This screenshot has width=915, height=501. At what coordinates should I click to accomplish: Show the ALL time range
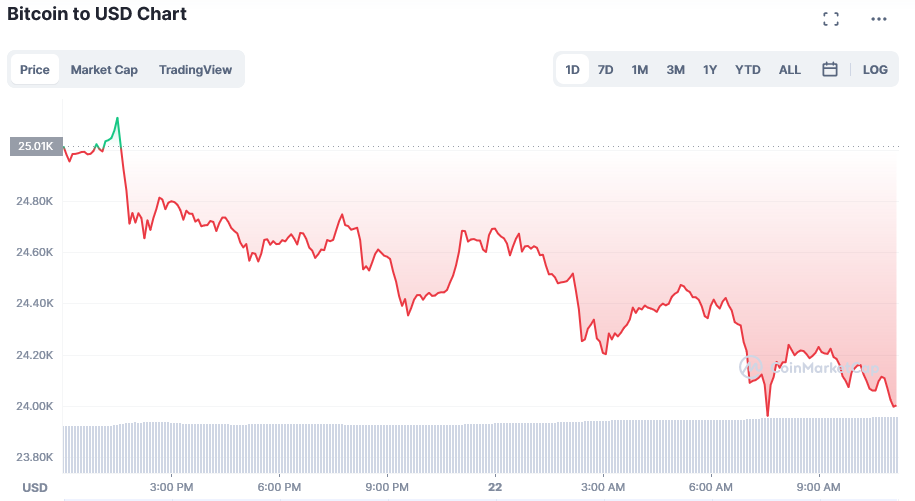click(x=790, y=69)
